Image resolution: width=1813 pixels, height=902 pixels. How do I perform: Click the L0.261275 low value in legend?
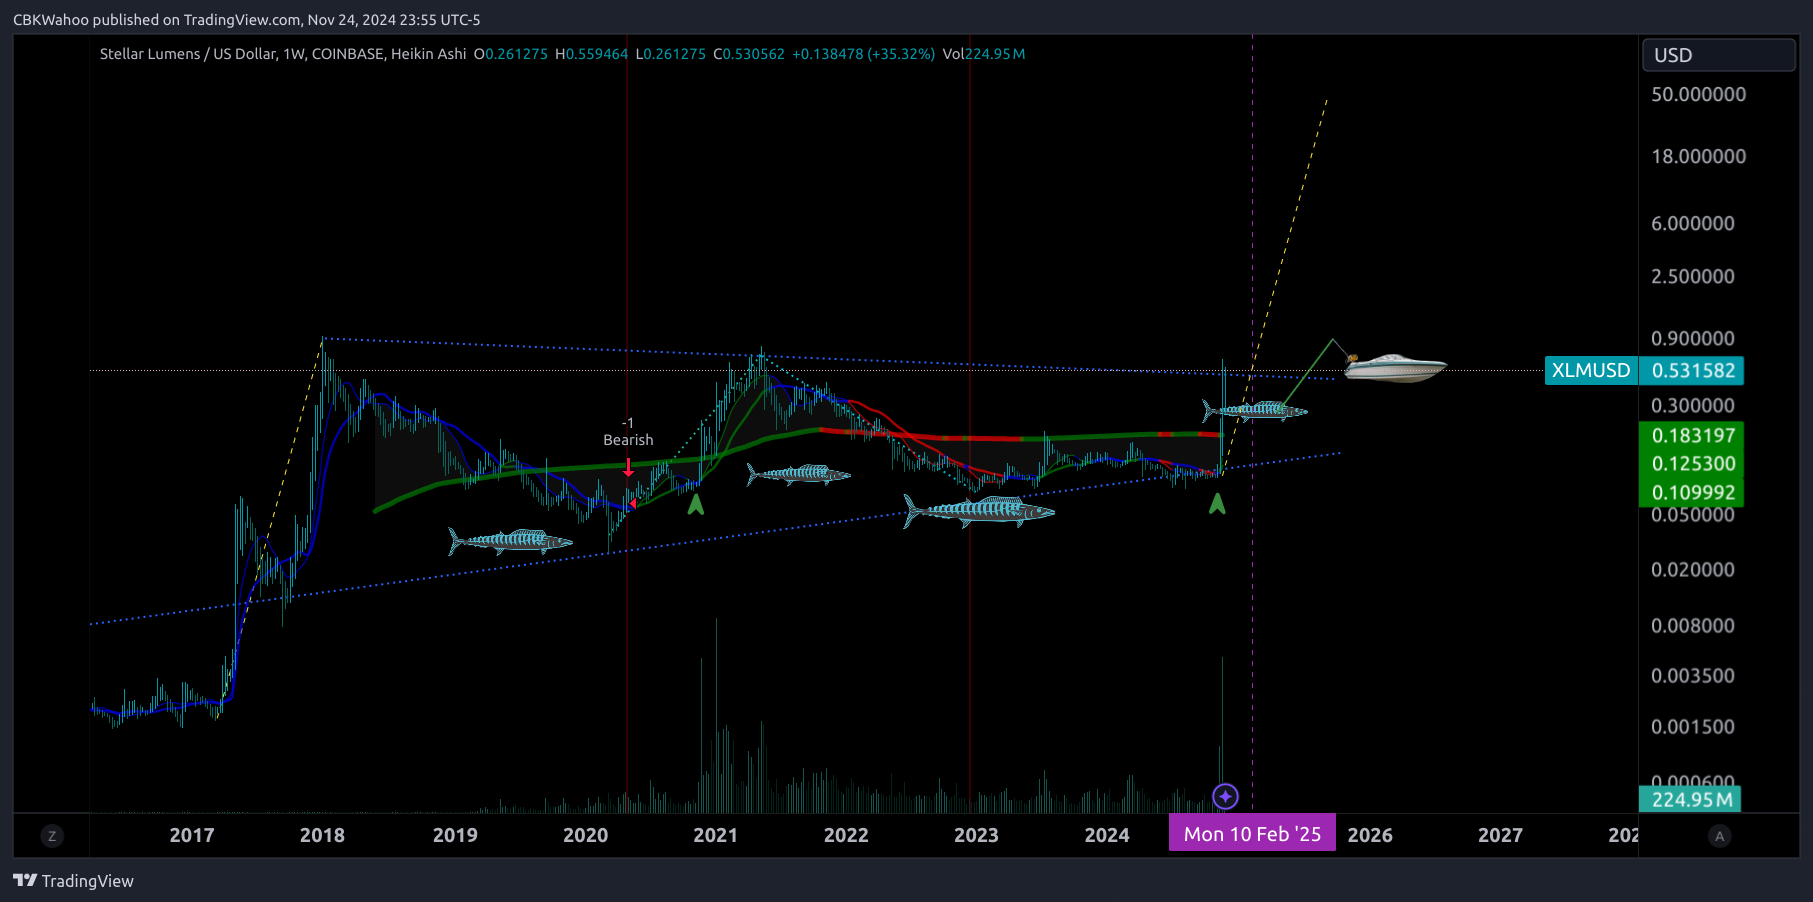point(671,54)
